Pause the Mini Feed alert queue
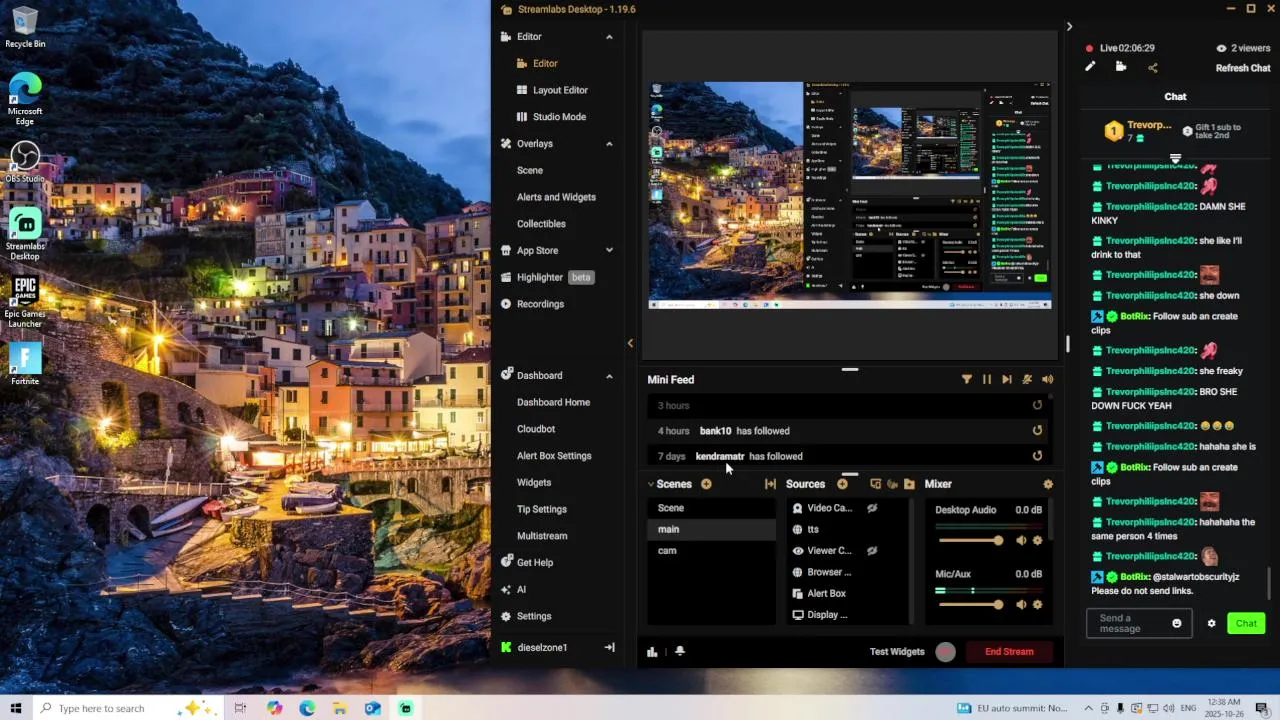The height and width of the screenshot is (720, 1280). 987,379
